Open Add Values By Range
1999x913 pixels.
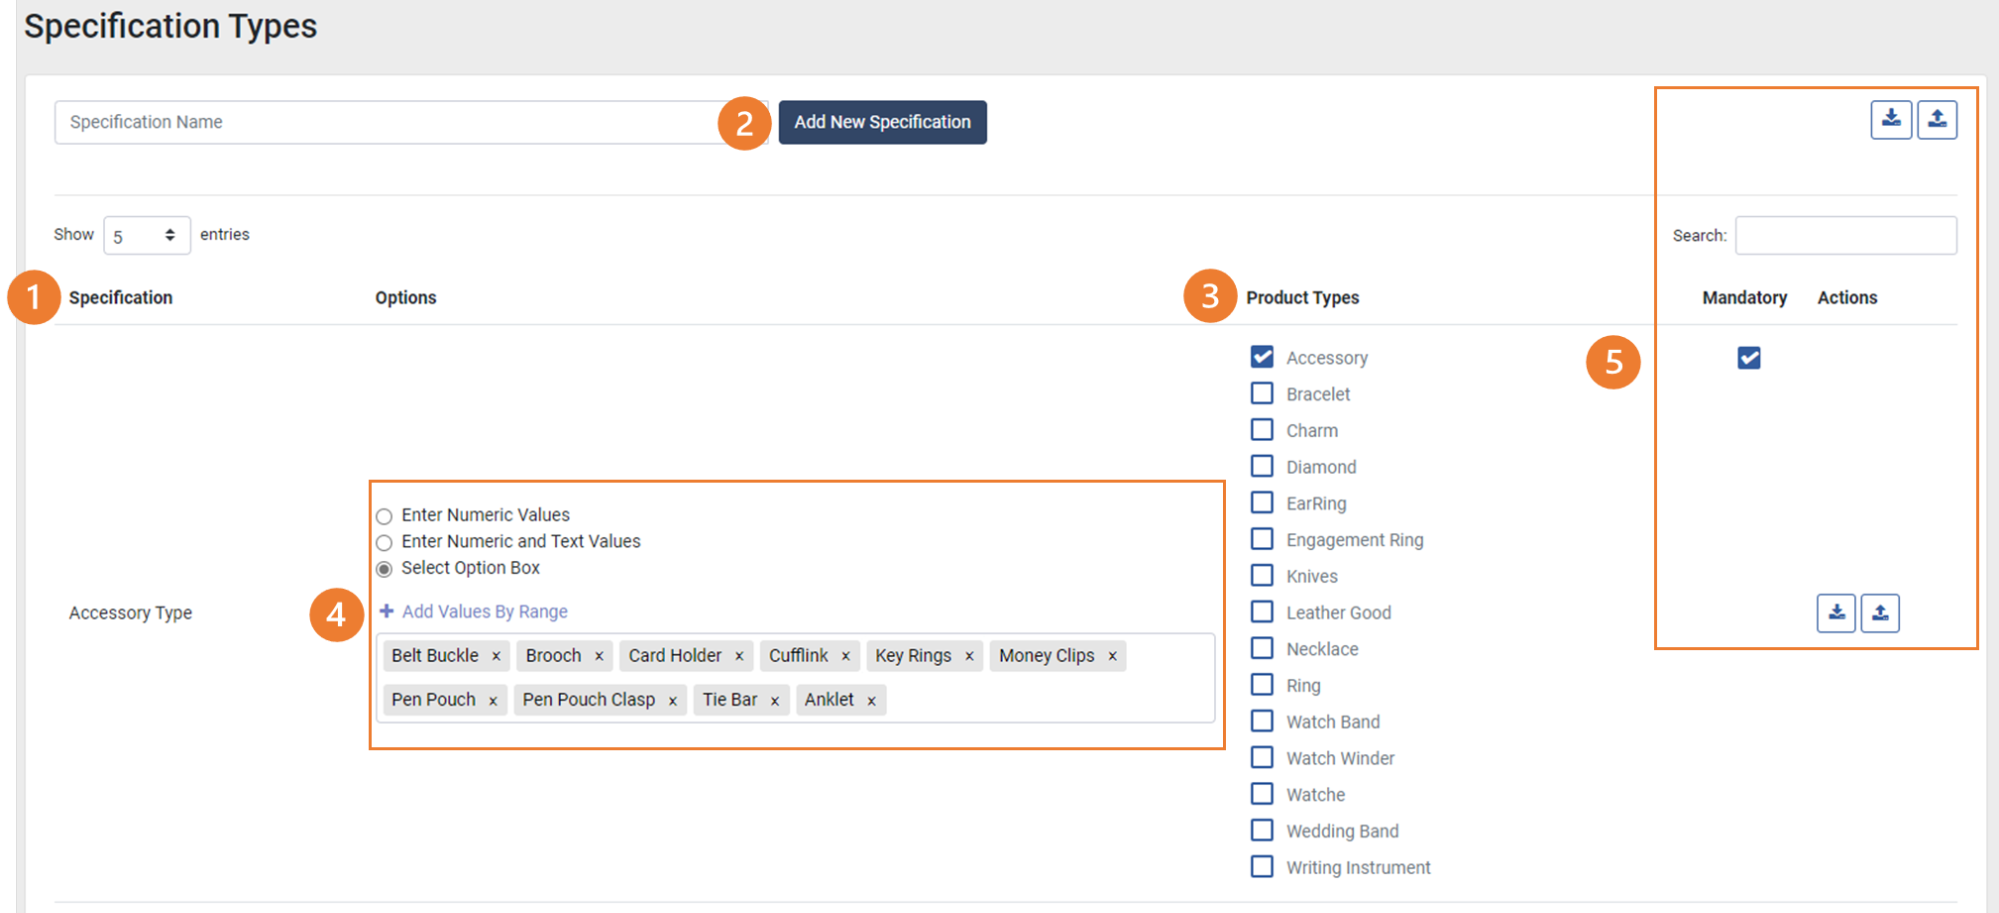click(484, 610)
